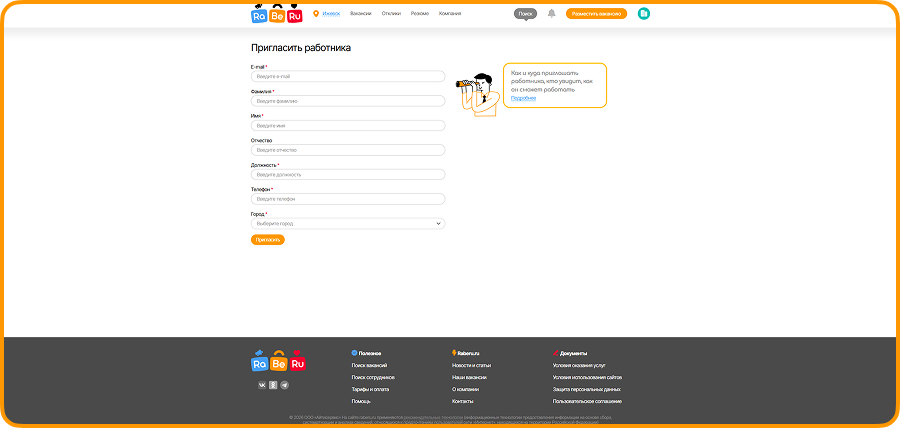Open notifications bell icon
This screenshot has height=428, width=900.
(552, 14)
